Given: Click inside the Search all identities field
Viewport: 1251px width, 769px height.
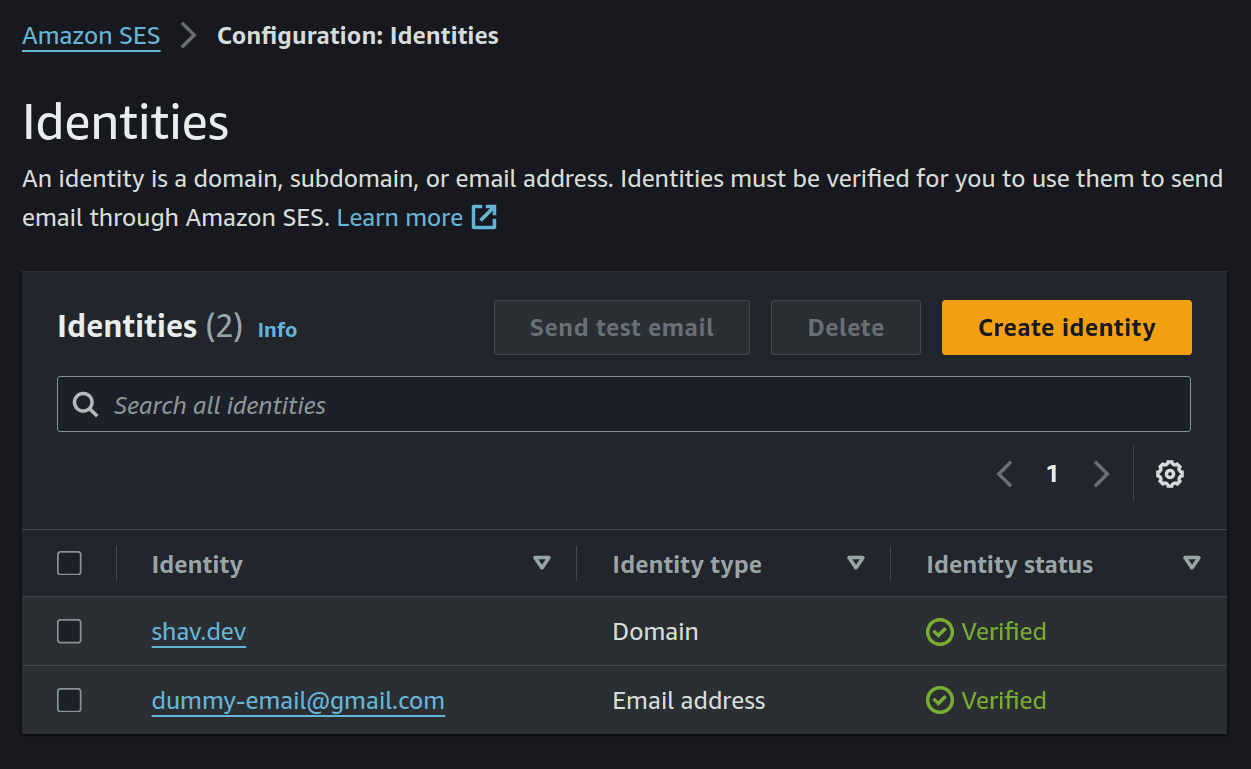Looking at the screenshot, I should tap(400, 404).
